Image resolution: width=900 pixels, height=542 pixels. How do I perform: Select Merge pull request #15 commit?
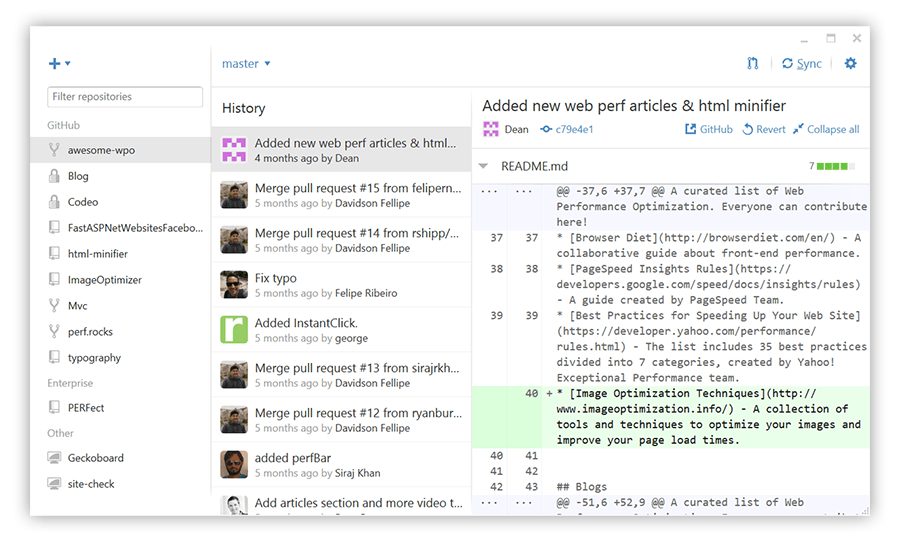coord(342,195)
